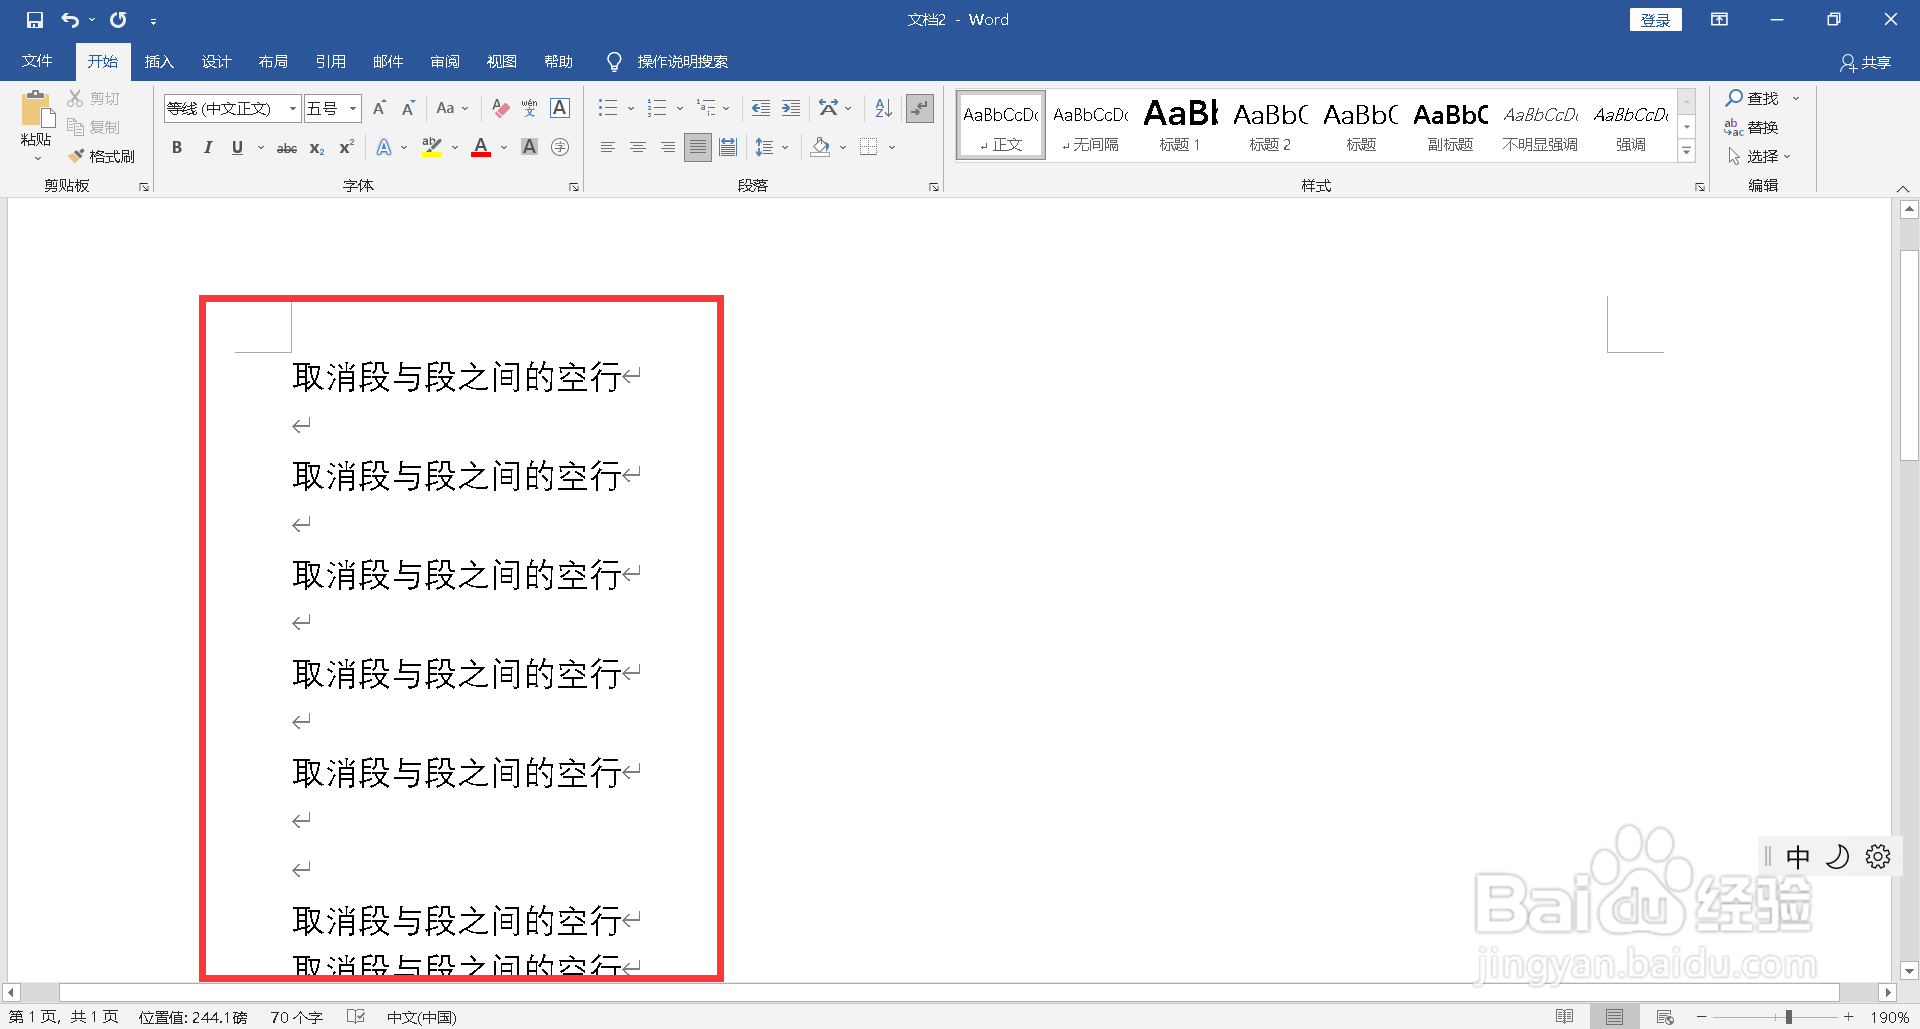Center the paragraph text

point(638,147)
